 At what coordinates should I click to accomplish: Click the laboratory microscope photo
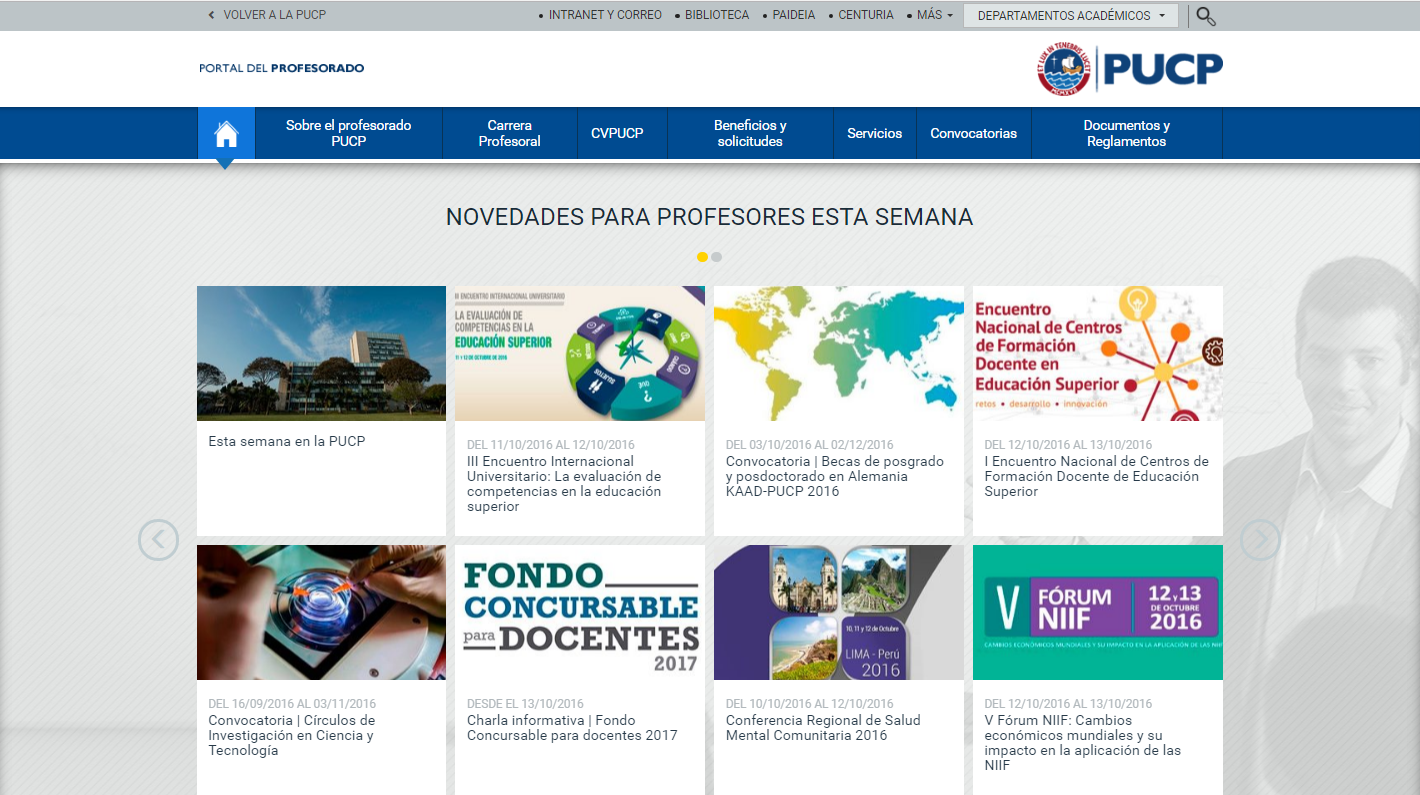[x=321, y=612]
